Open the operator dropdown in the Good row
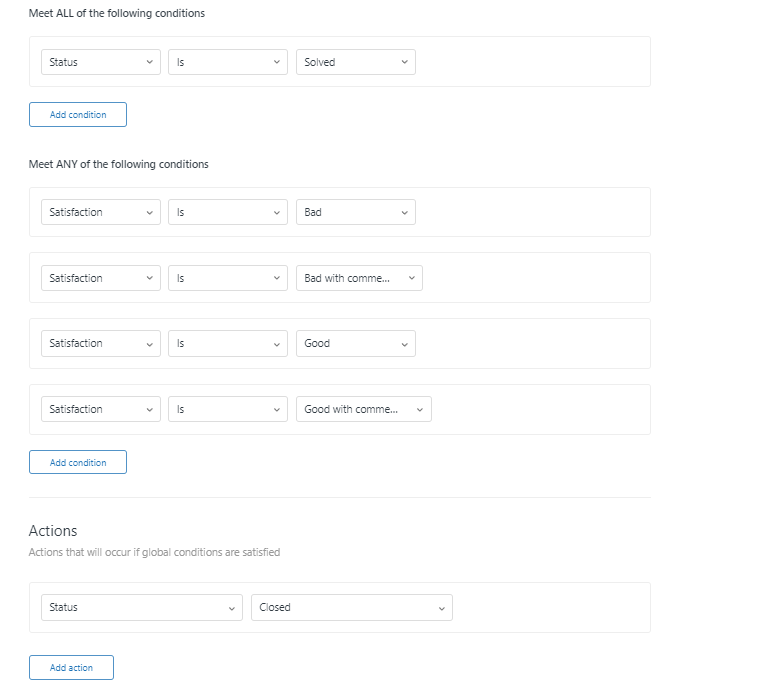Screen dimensions: 762x684 coord(228,343)
